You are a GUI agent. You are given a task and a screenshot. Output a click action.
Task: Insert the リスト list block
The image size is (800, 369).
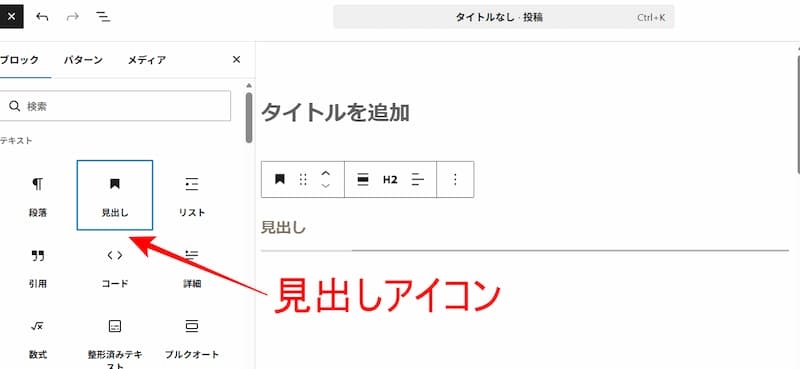pyautogui.click(x=192, y=195)
